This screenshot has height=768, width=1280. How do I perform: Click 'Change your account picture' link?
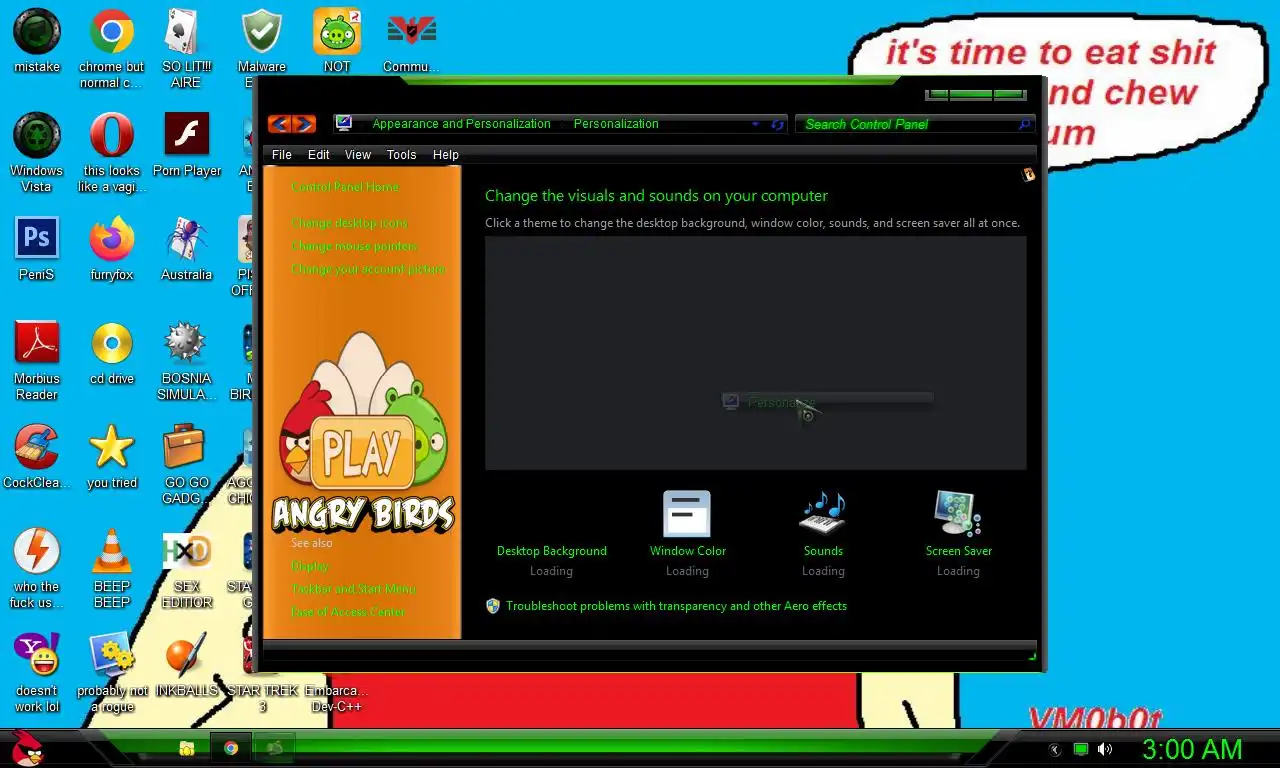point(368,269)
